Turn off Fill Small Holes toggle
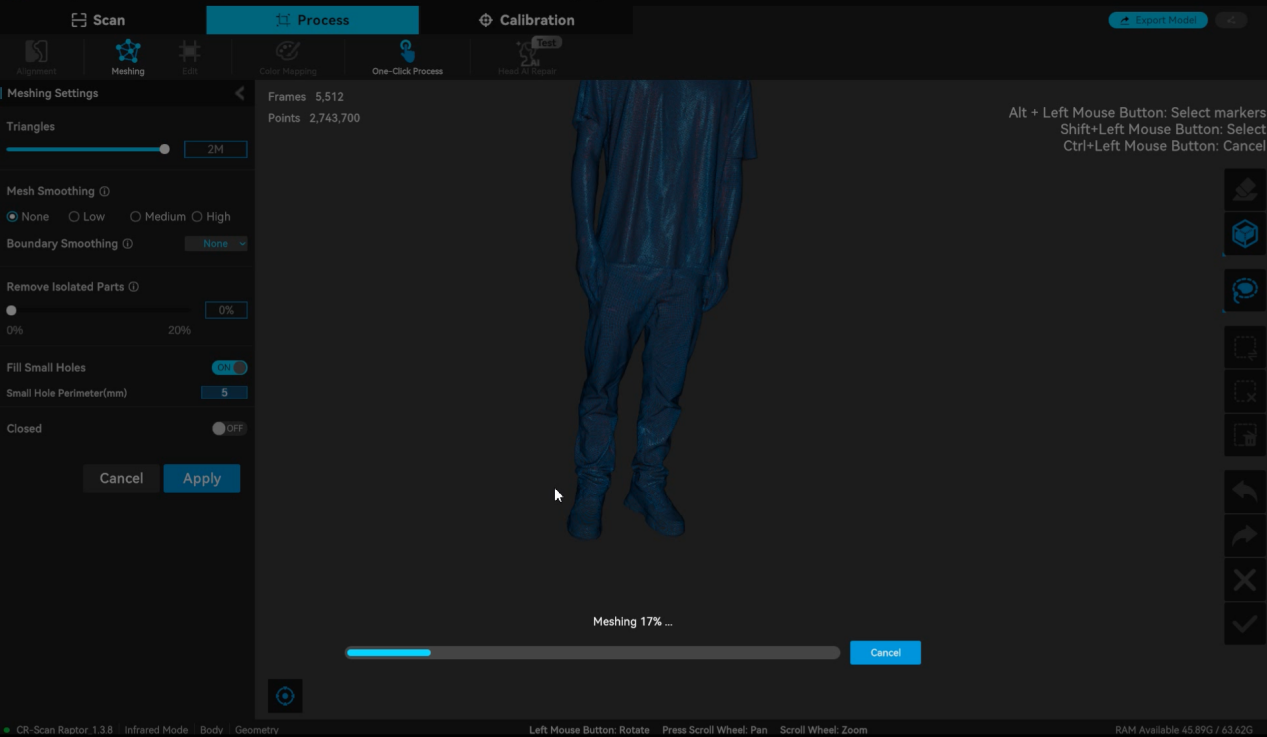This screenshot has width=1267, height=737. coord(229,368)
